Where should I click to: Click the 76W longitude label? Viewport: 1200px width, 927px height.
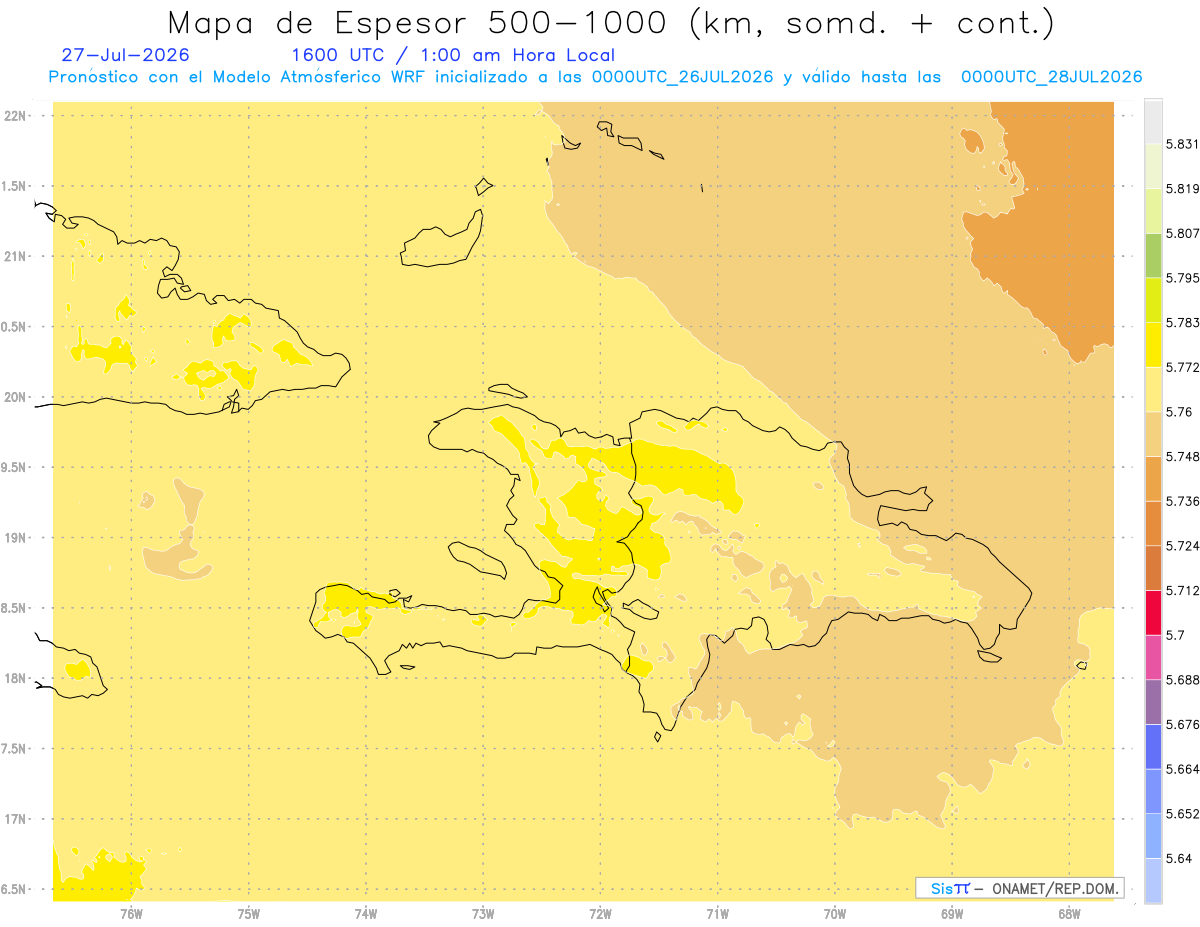point(131,913)
